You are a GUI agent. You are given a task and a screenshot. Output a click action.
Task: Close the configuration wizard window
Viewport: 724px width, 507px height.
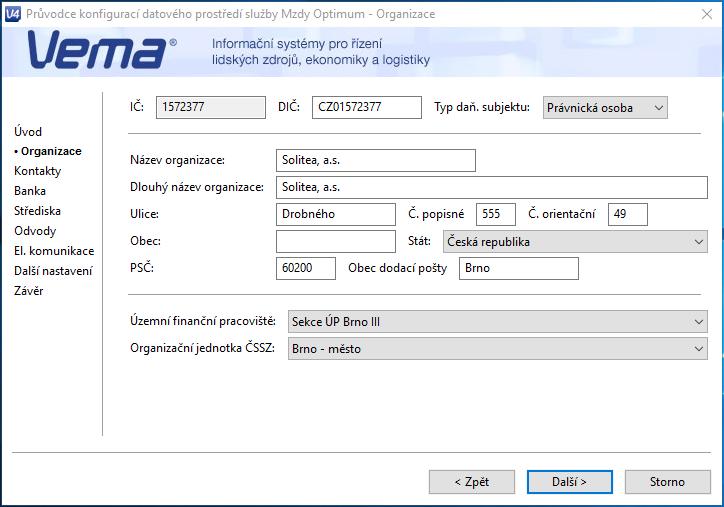(706, 14)
